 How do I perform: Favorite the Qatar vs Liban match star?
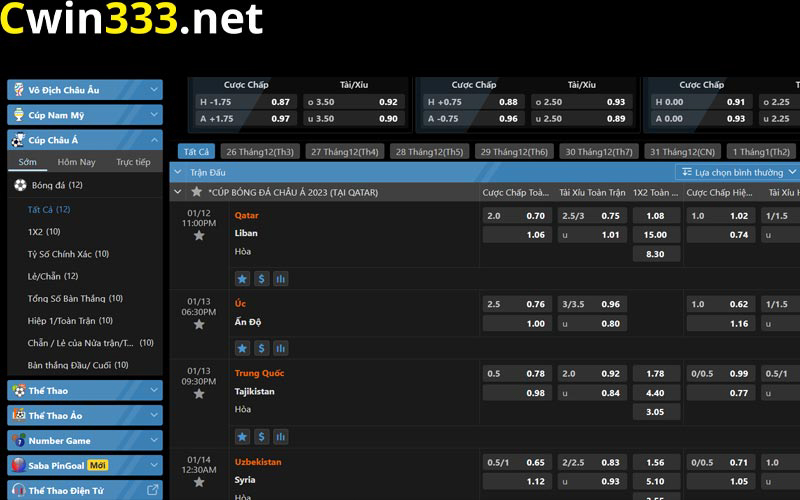pos(199,236)
